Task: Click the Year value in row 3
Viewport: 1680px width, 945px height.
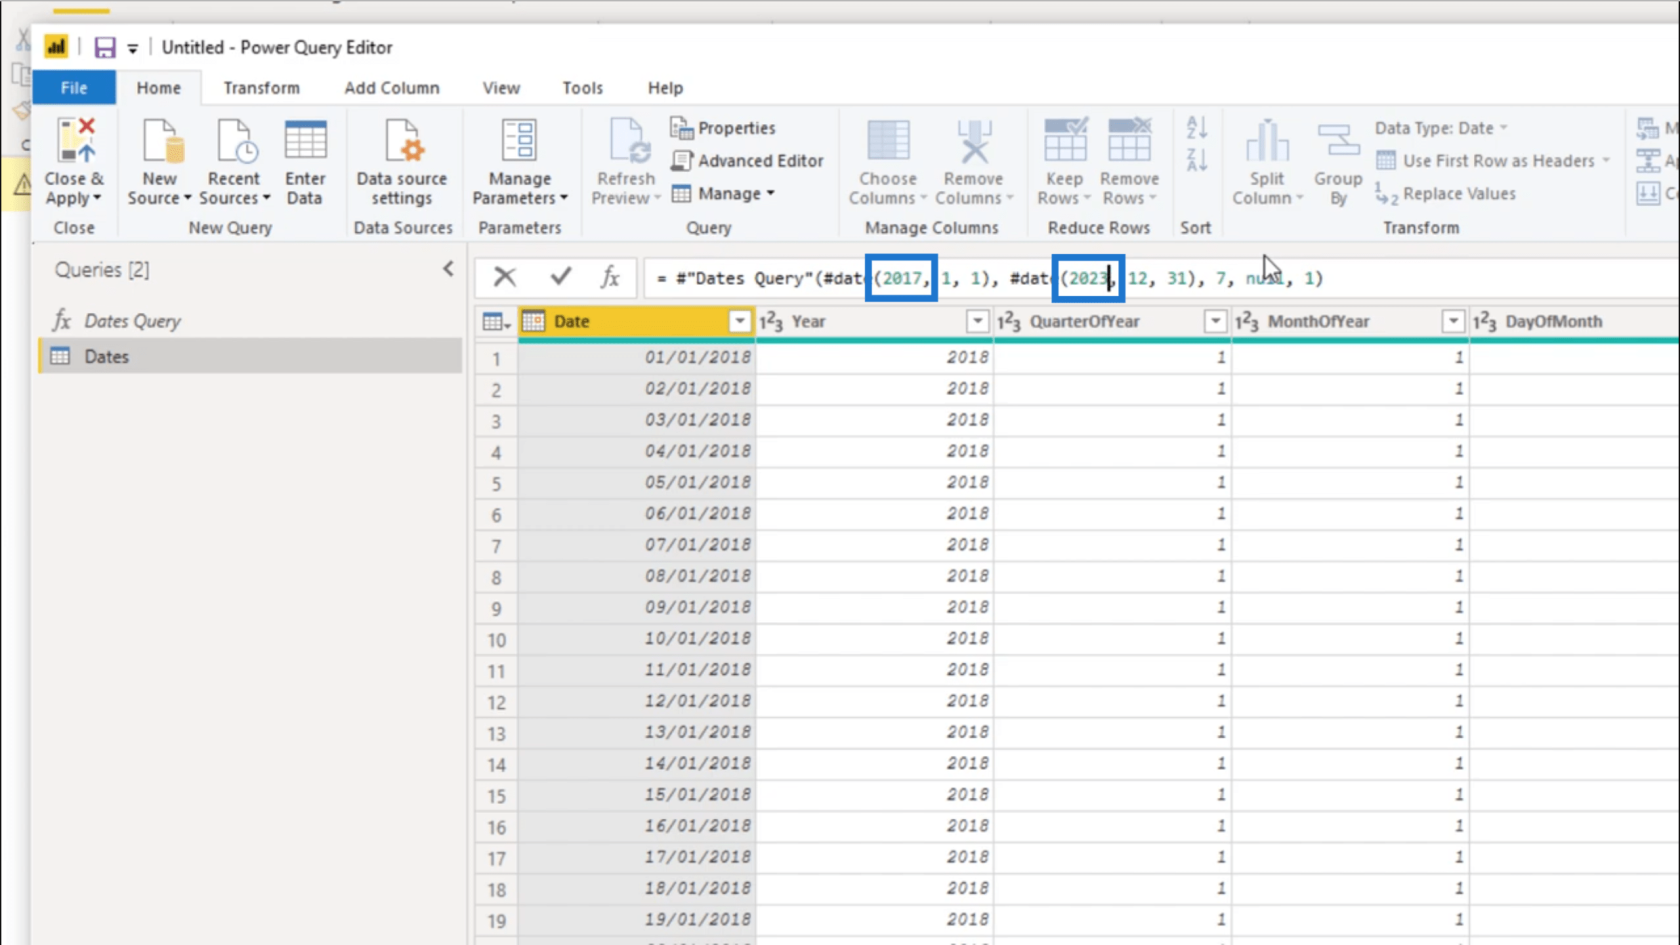Action: click(x=875, y=419)
